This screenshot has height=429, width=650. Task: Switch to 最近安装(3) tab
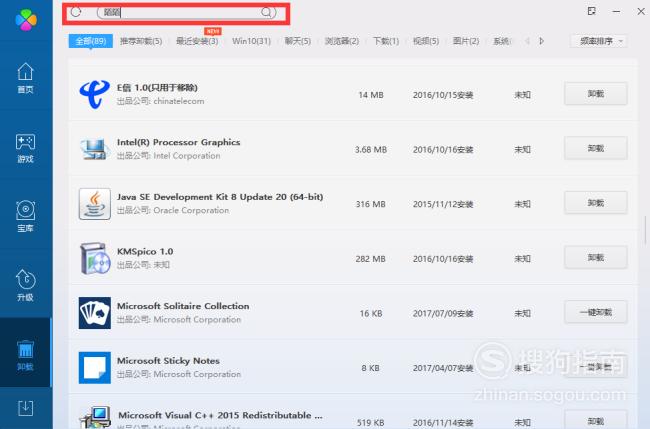(197, 41)
